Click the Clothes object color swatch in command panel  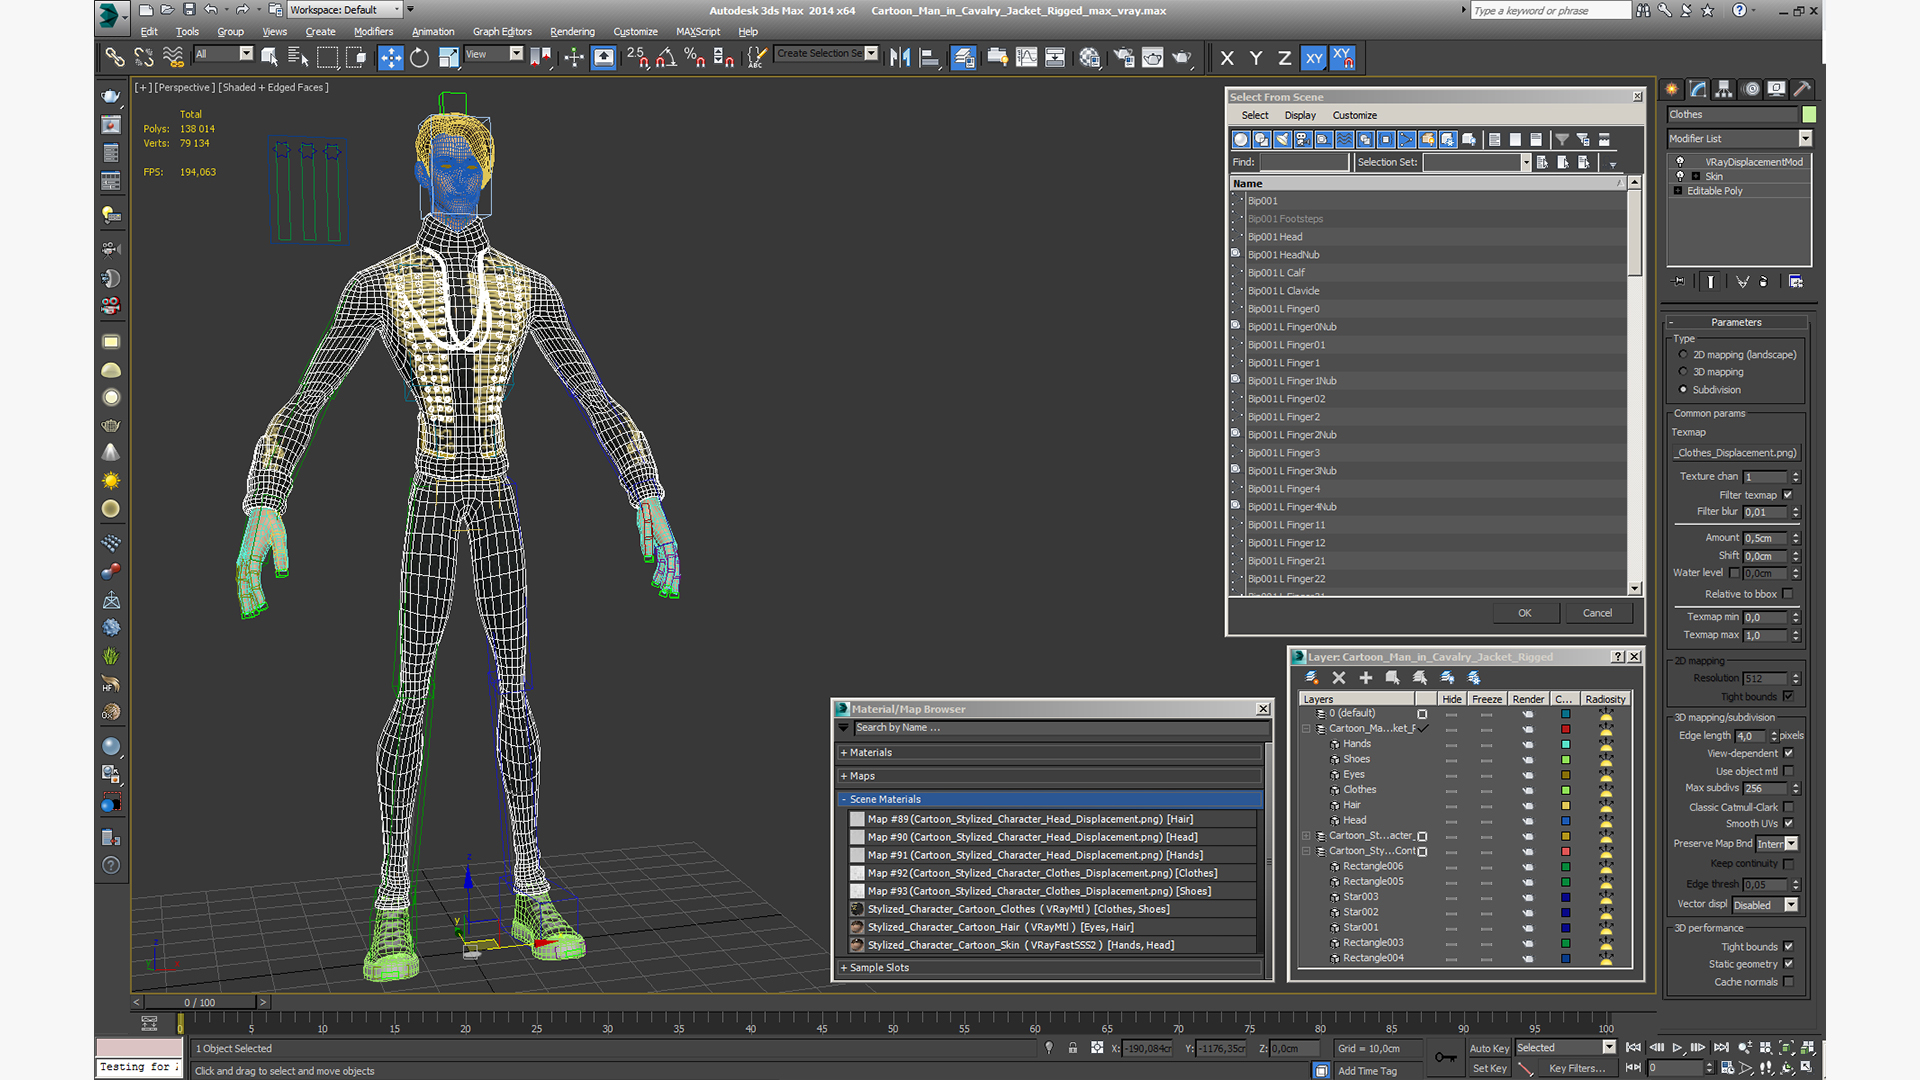pos(1809,114)
